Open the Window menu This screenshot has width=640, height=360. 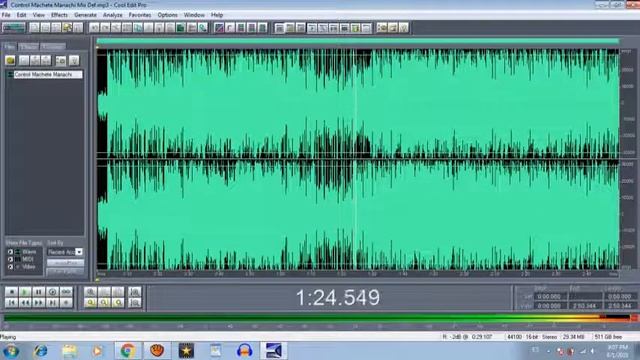[x=194, y=15]
